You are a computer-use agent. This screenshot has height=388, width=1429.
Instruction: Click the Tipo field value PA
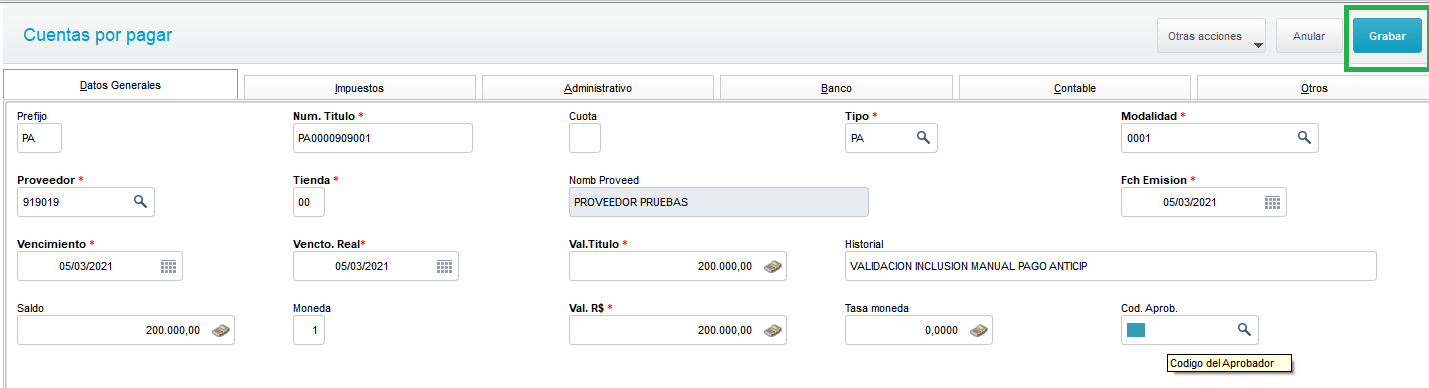point(857,138)
